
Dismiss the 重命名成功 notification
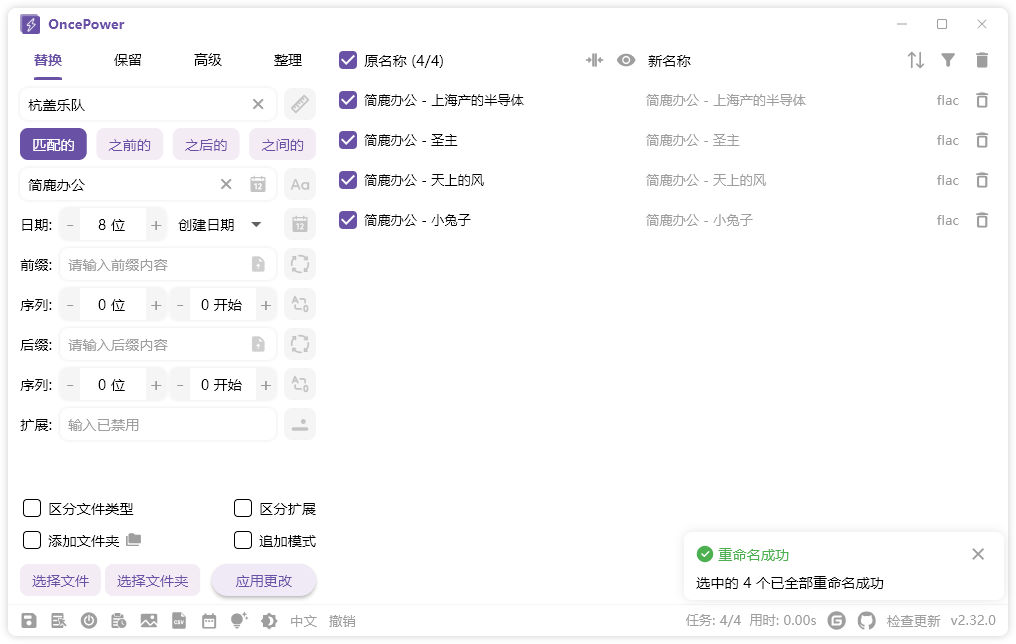(978, 554)
